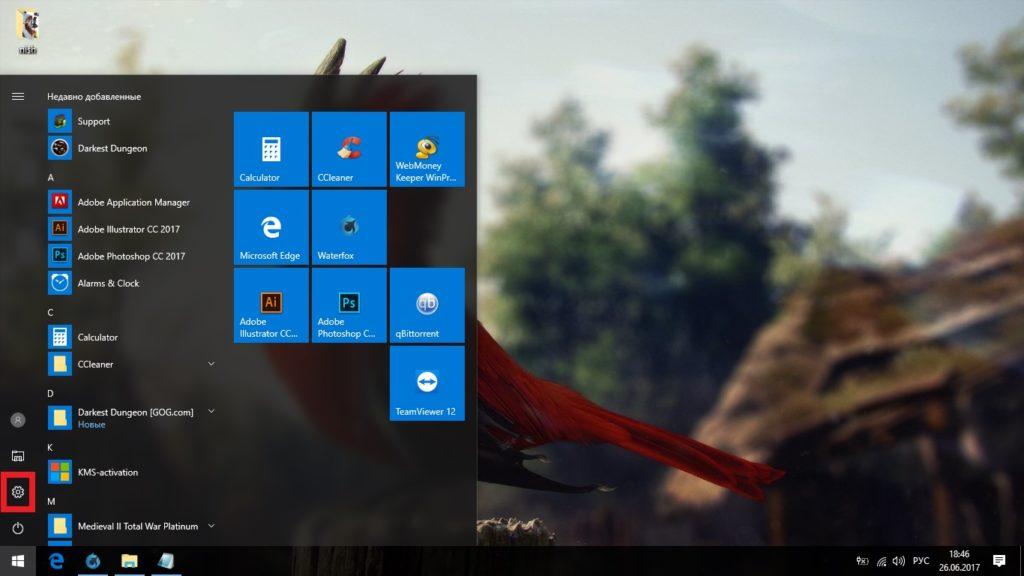
Task: Open Settings gear in Start sidebar
Action: coord(18,492)
